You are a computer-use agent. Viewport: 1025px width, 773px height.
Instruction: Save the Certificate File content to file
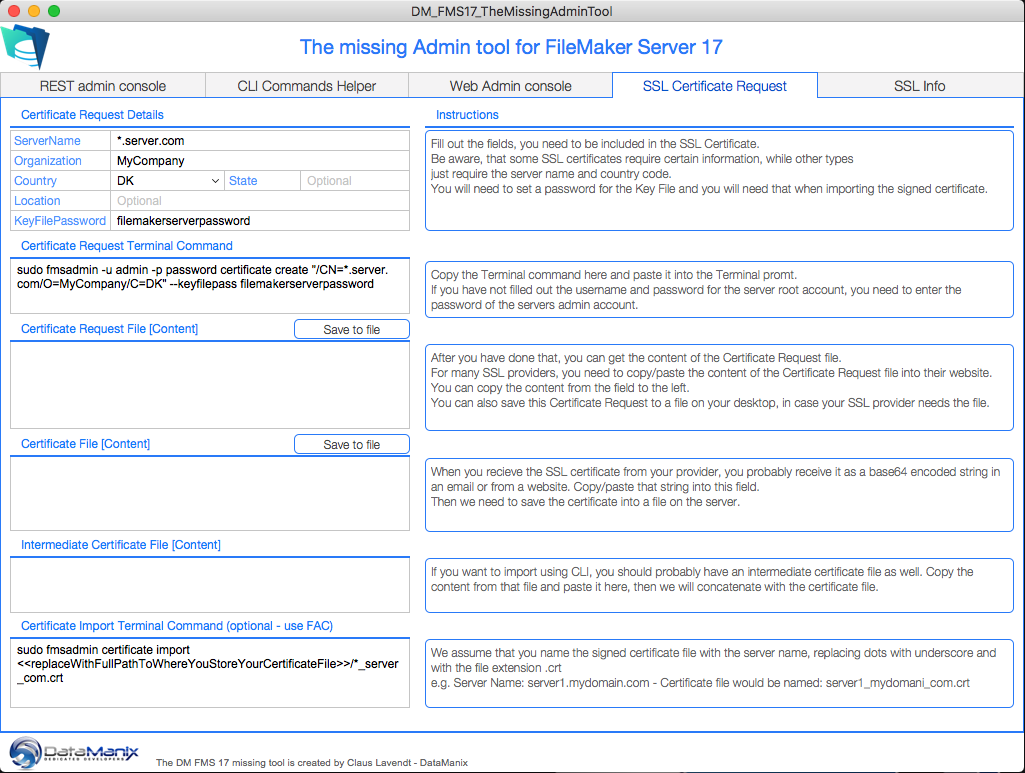point(352,444)
